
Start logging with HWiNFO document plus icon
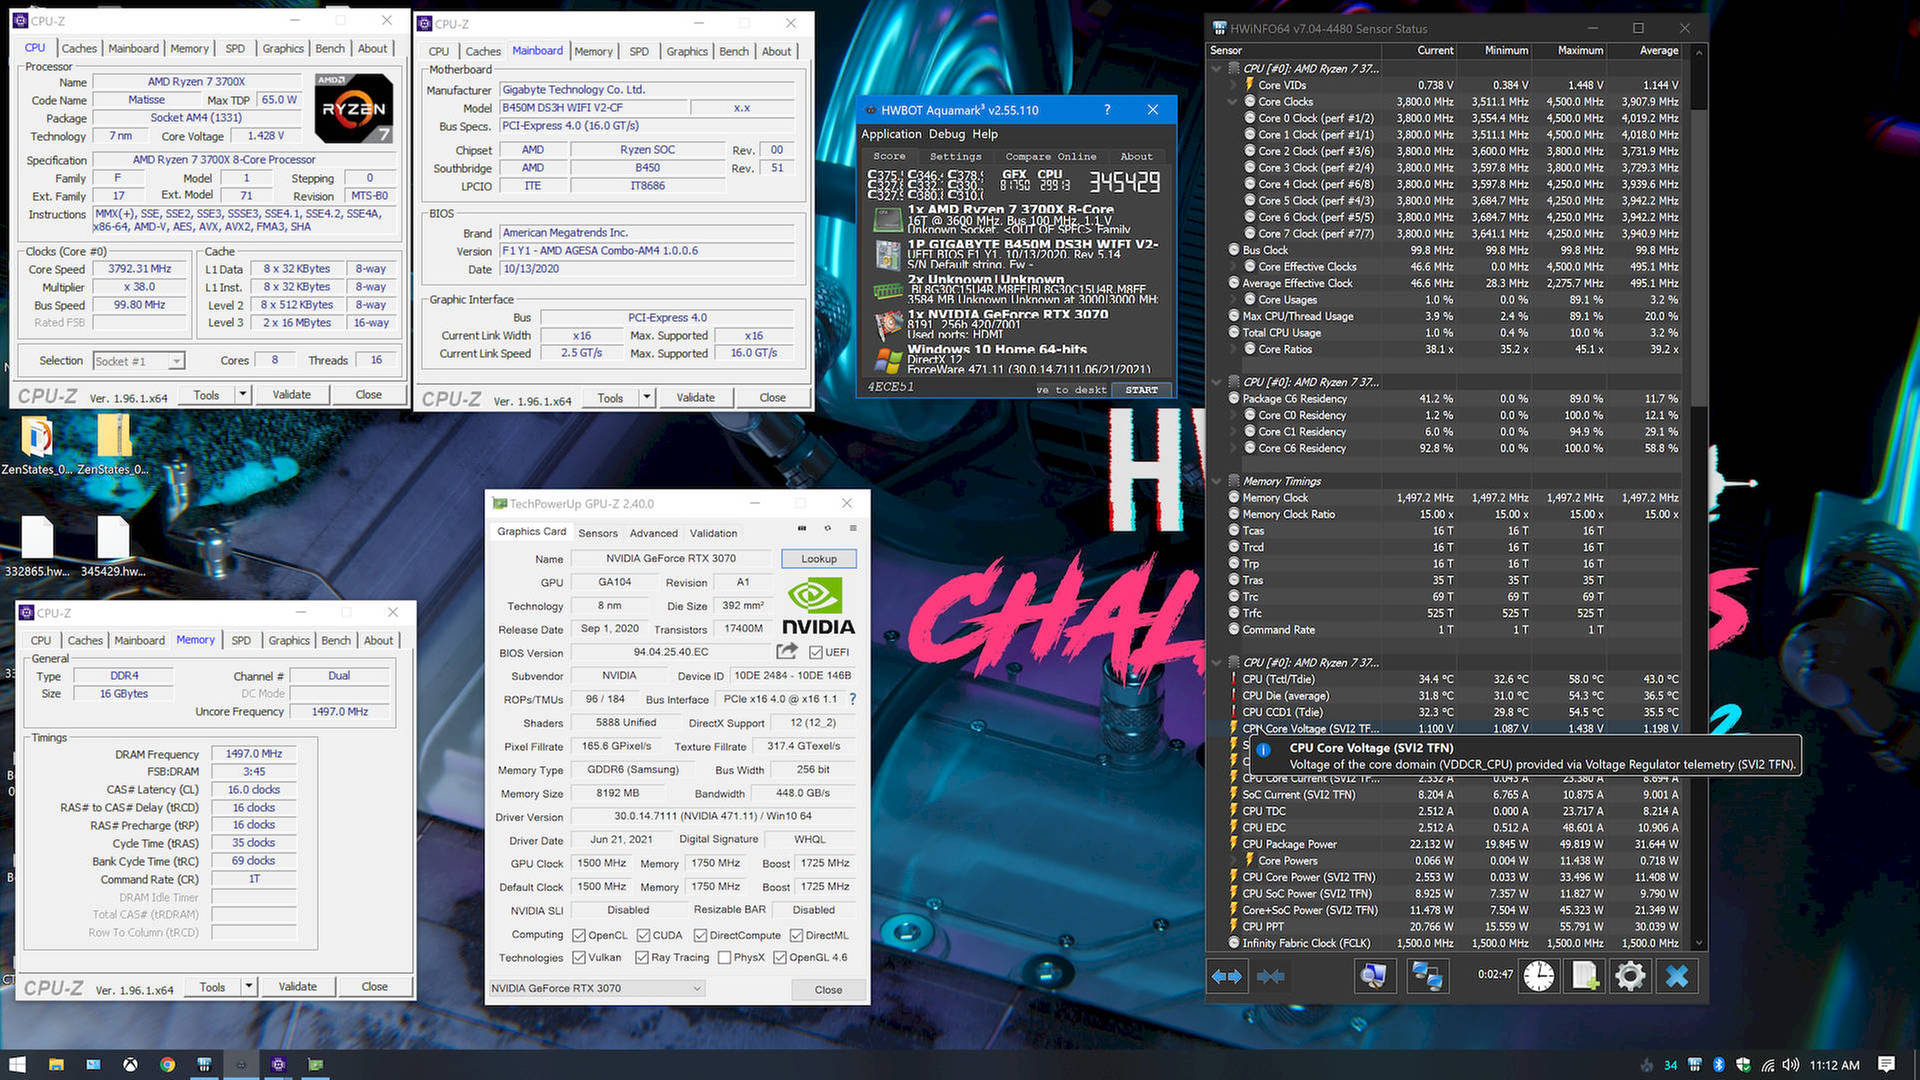click(1585, 976)
